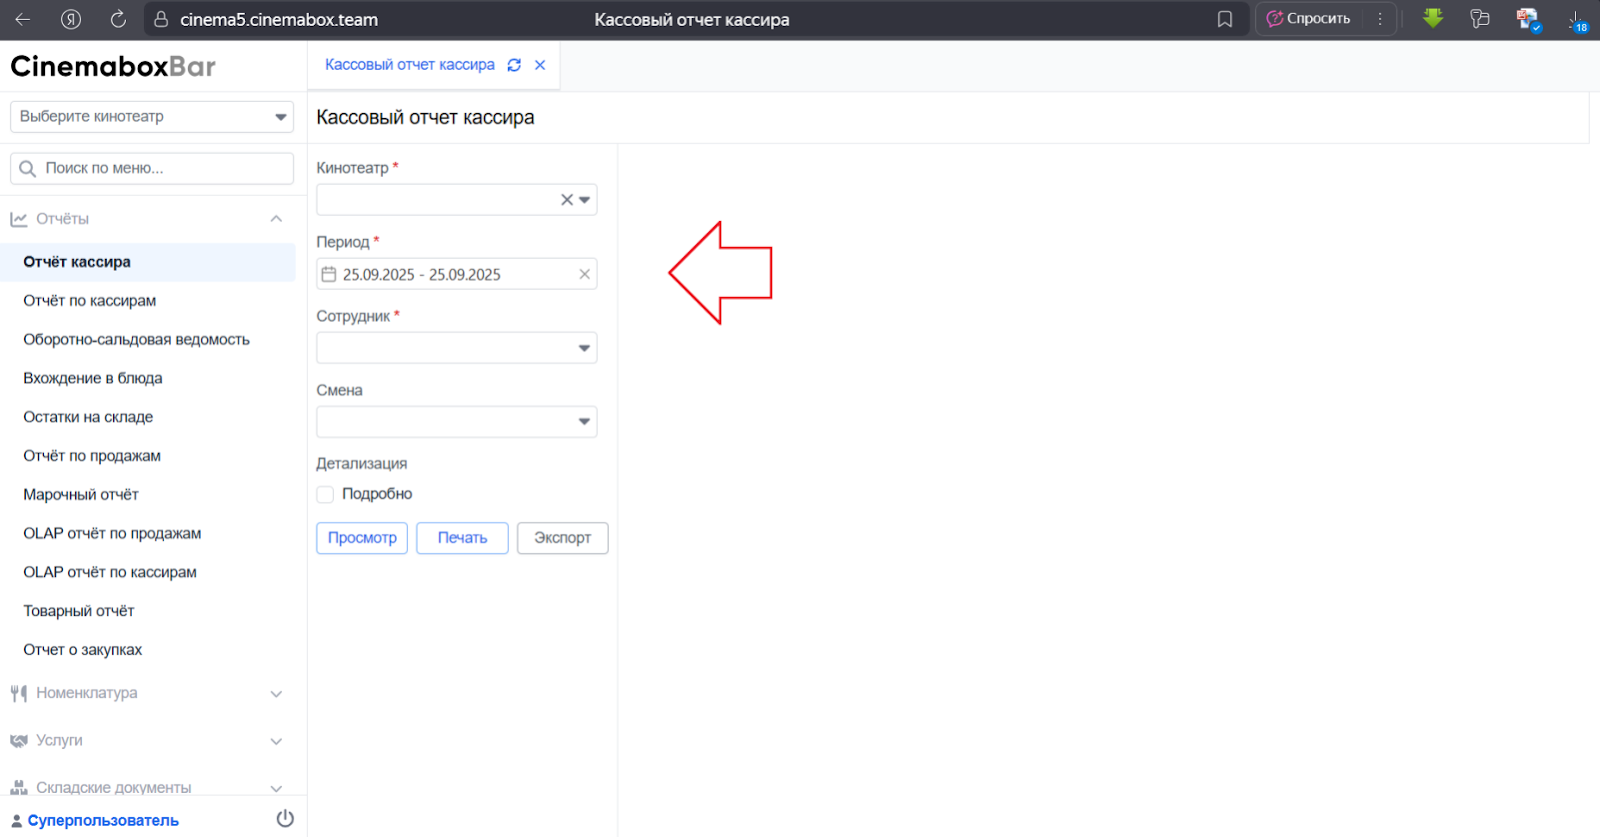Viewport: 1600px width, 837px height.
Task: Click the cinema5.cinemabox.team address bar
Action: (279, 19)
